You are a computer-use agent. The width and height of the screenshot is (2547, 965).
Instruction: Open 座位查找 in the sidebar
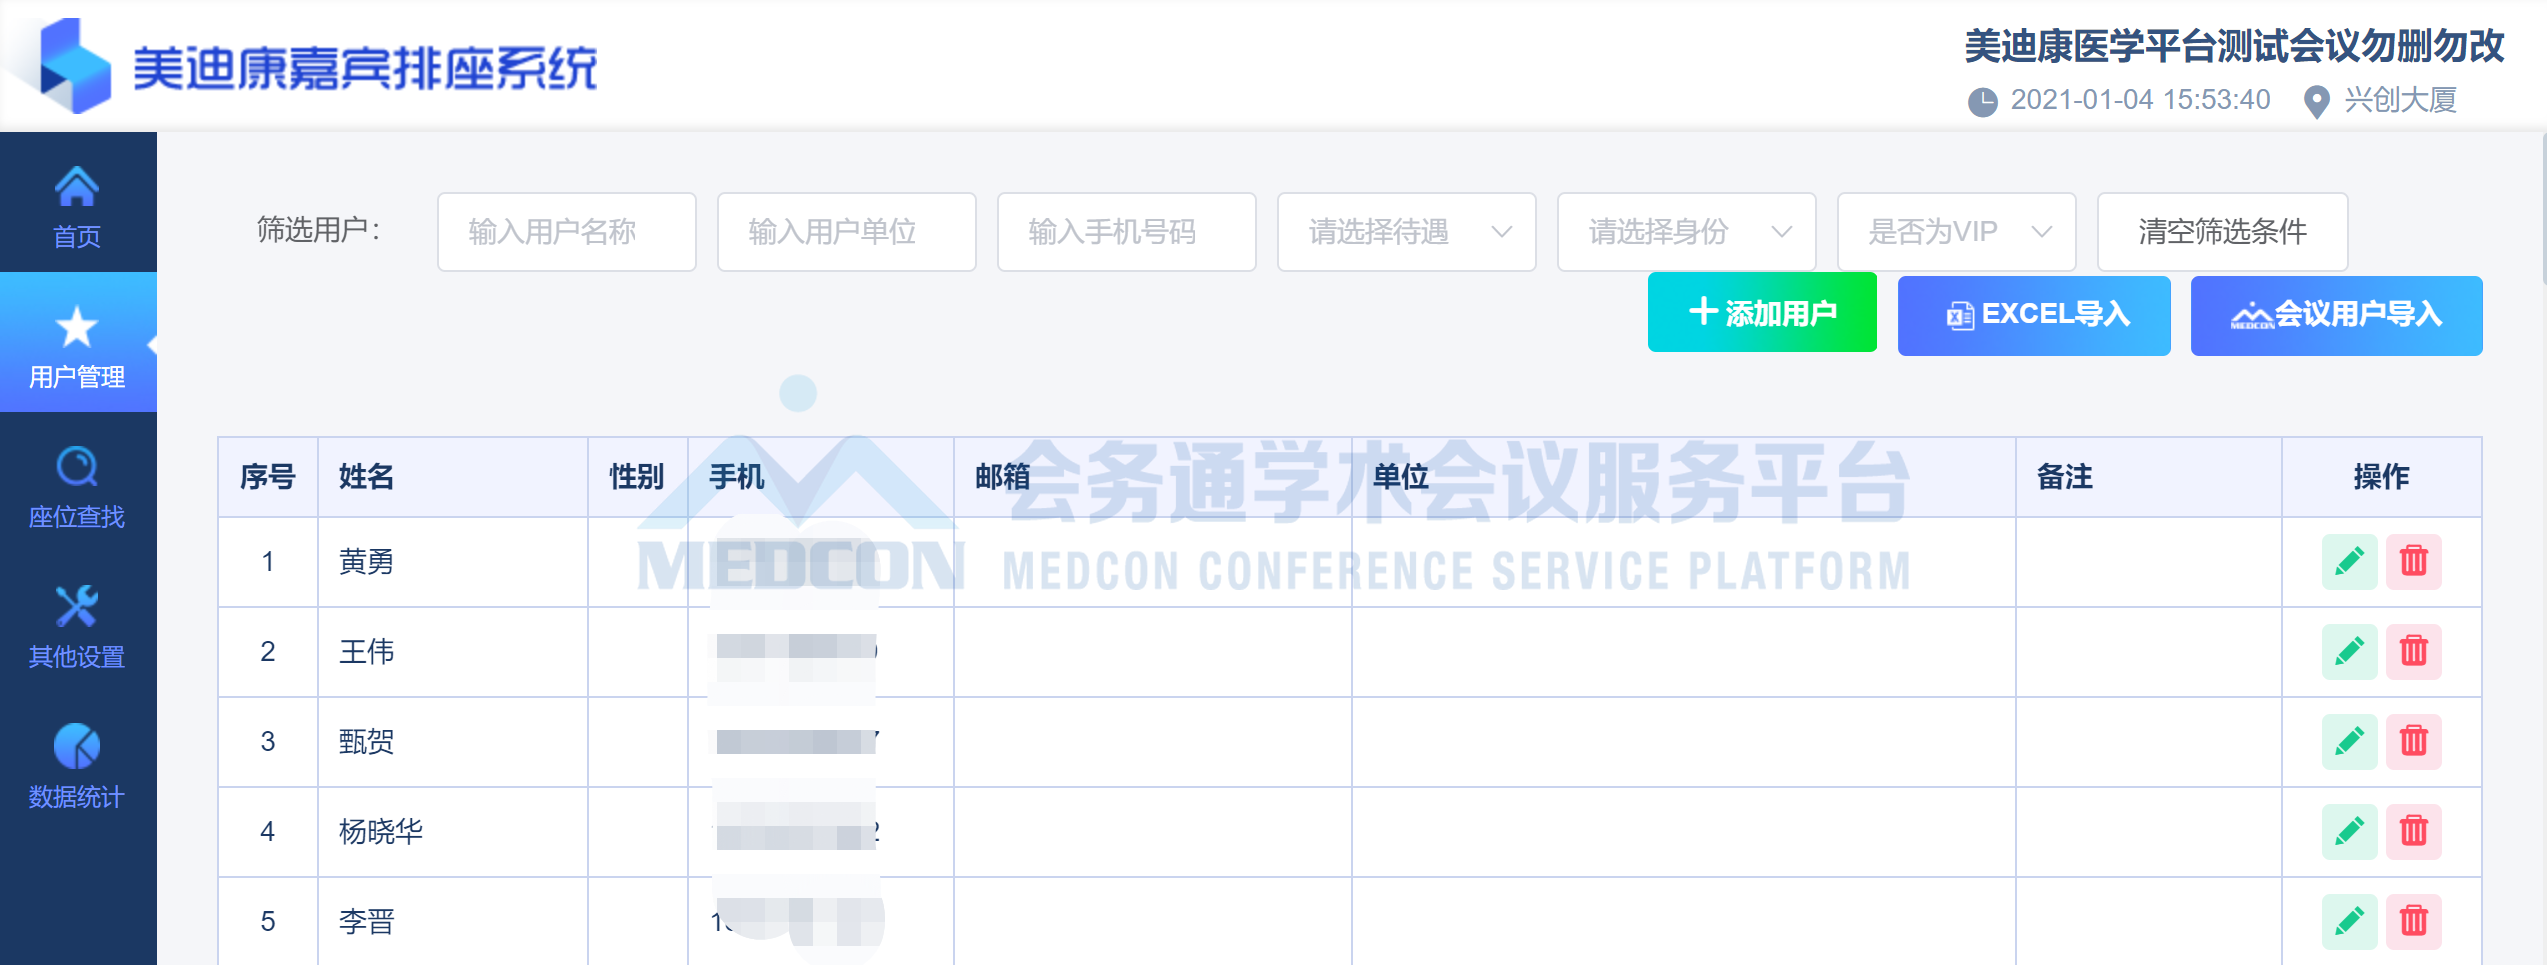(x=77, y=487)
